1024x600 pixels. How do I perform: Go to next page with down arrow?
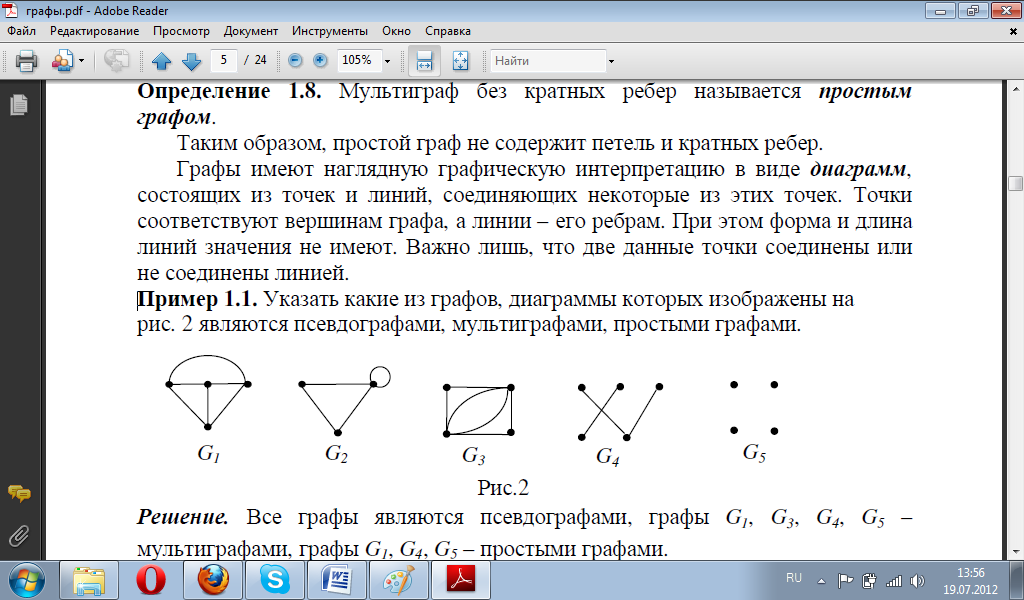point(191,61)
